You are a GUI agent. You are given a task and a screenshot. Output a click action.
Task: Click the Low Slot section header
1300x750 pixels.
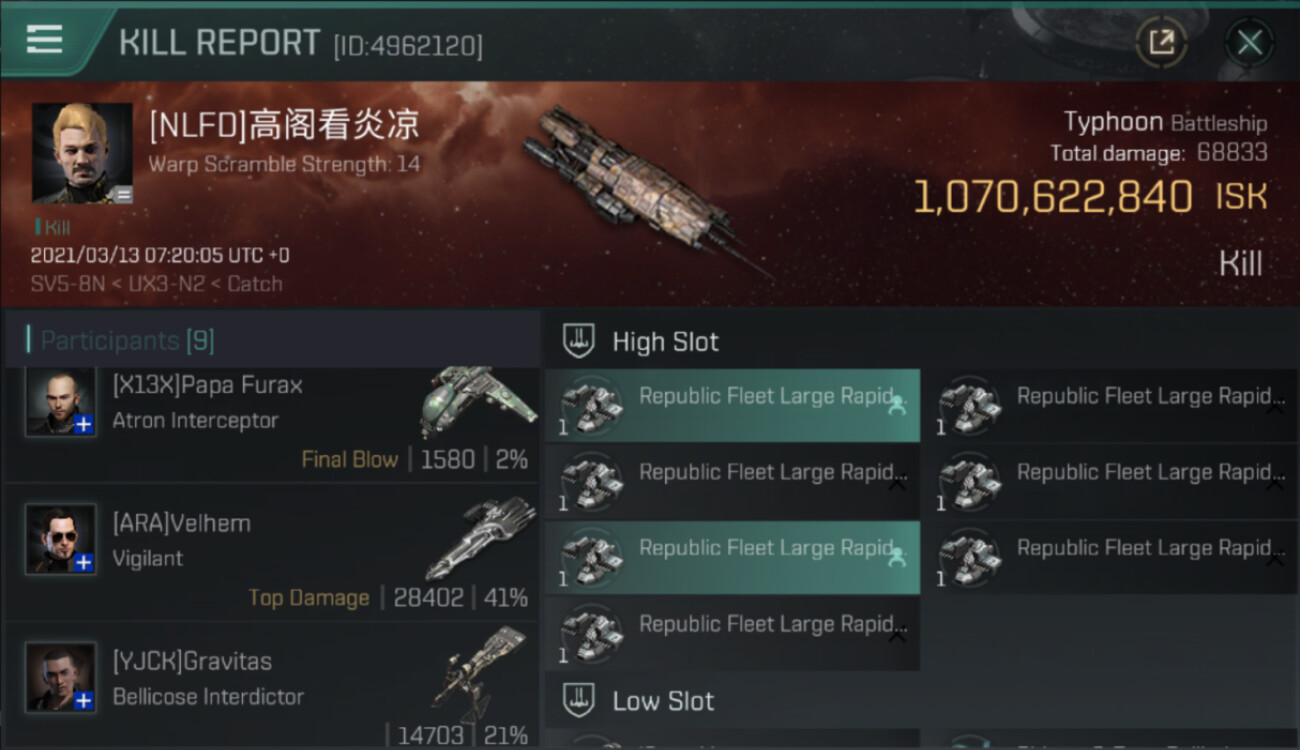[663, 701]
